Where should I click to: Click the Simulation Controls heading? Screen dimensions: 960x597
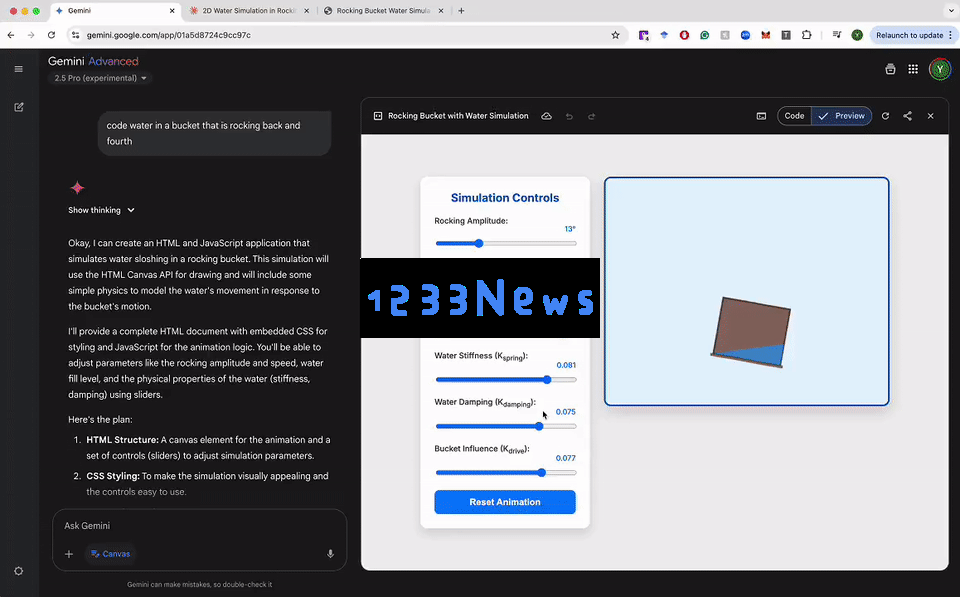click(504, 198)
